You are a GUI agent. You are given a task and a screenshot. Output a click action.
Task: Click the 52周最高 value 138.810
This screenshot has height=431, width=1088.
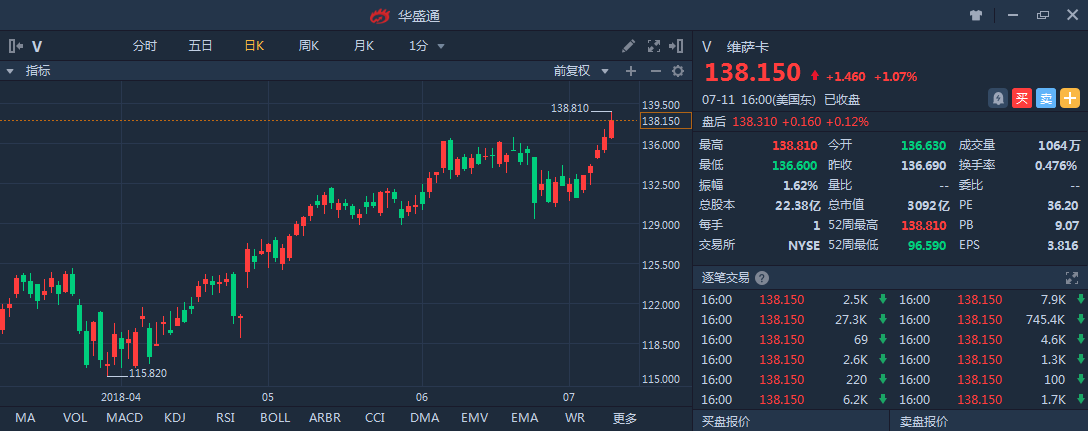click(x=924, y=225)
